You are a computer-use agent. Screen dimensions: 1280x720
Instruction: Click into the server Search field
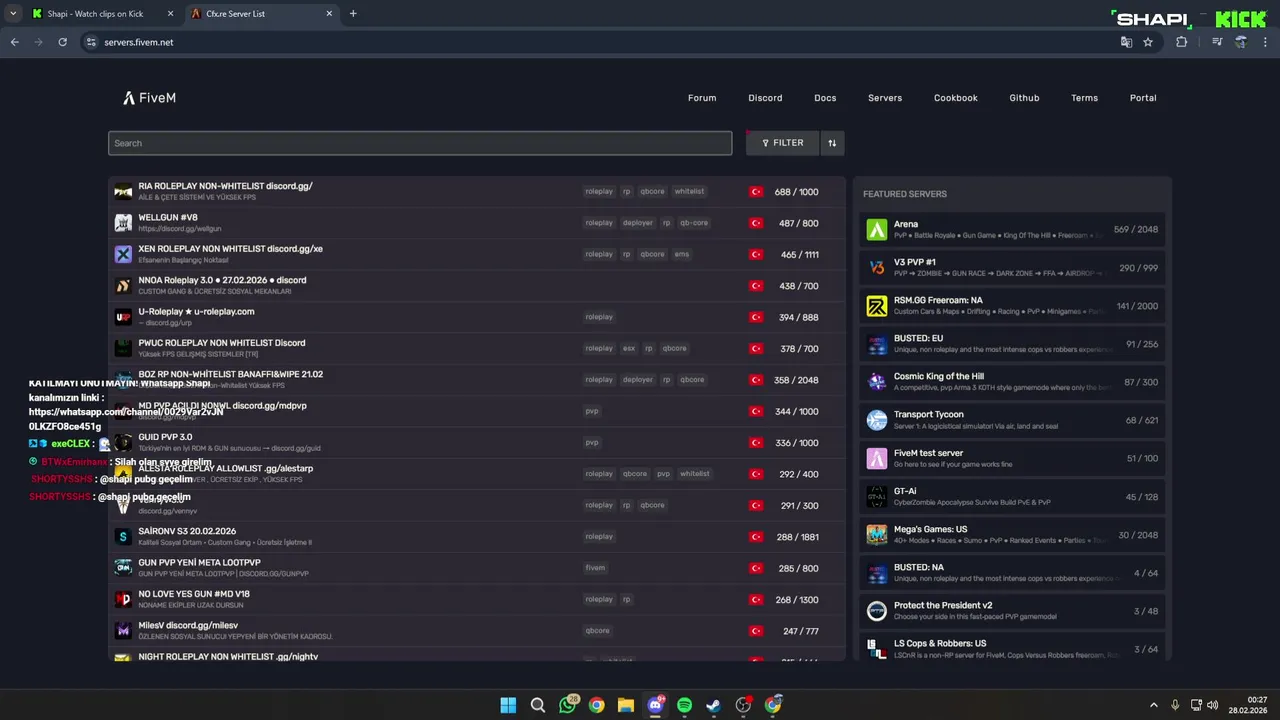click(420, 143)
